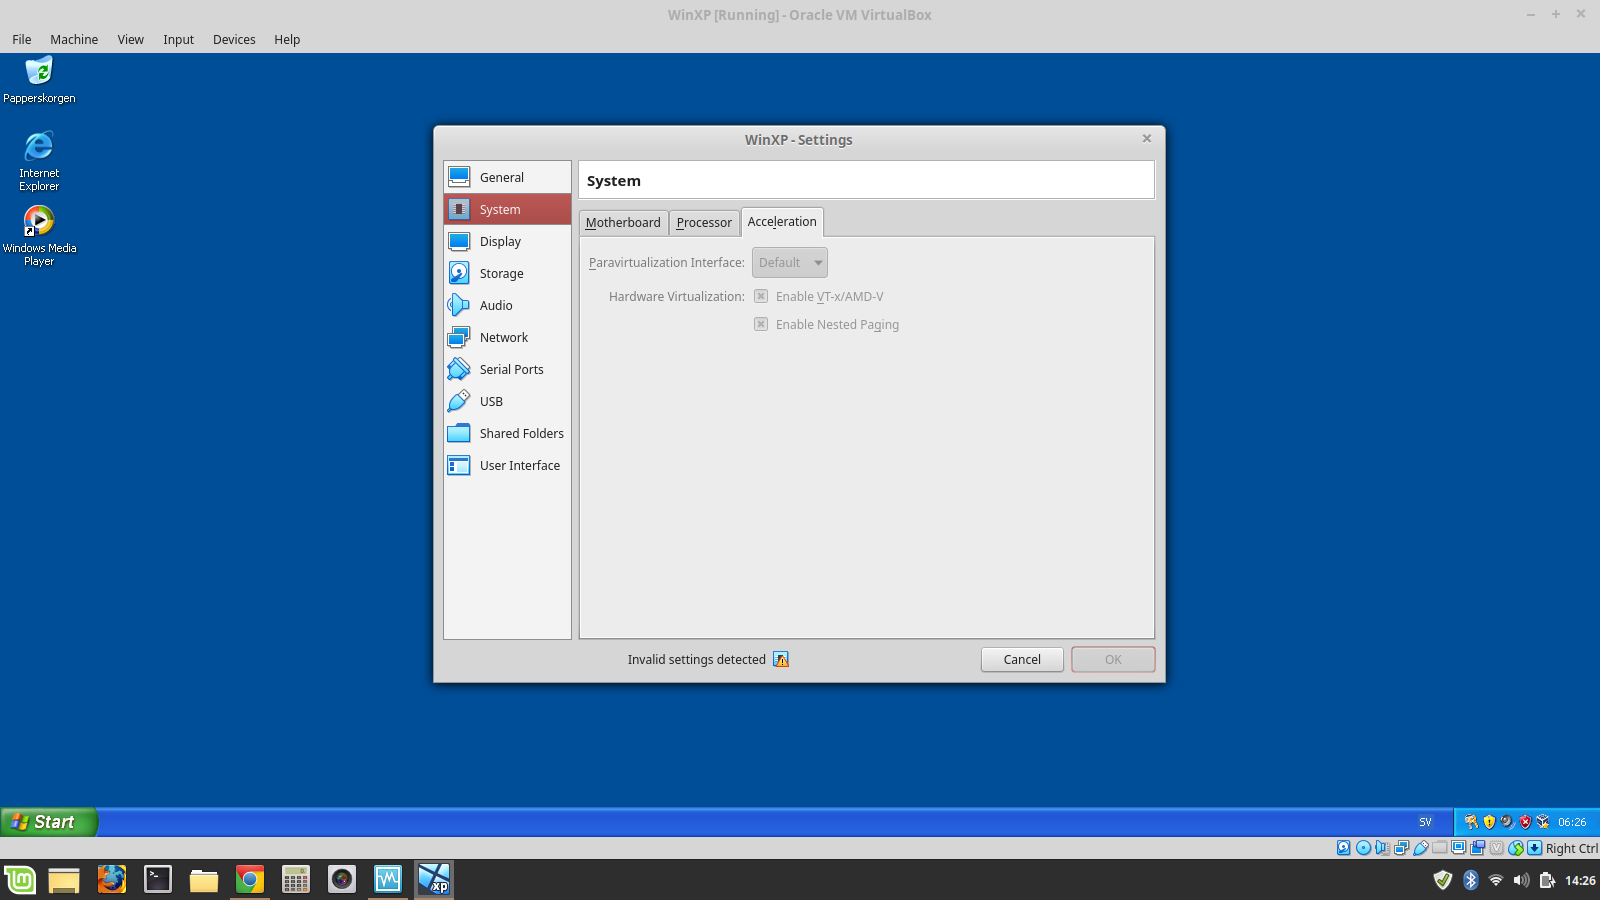Click the host clock showing 14:26
Viewport: 1600px width, 900px height.
pyautogui.click(x=1580, y=880)
